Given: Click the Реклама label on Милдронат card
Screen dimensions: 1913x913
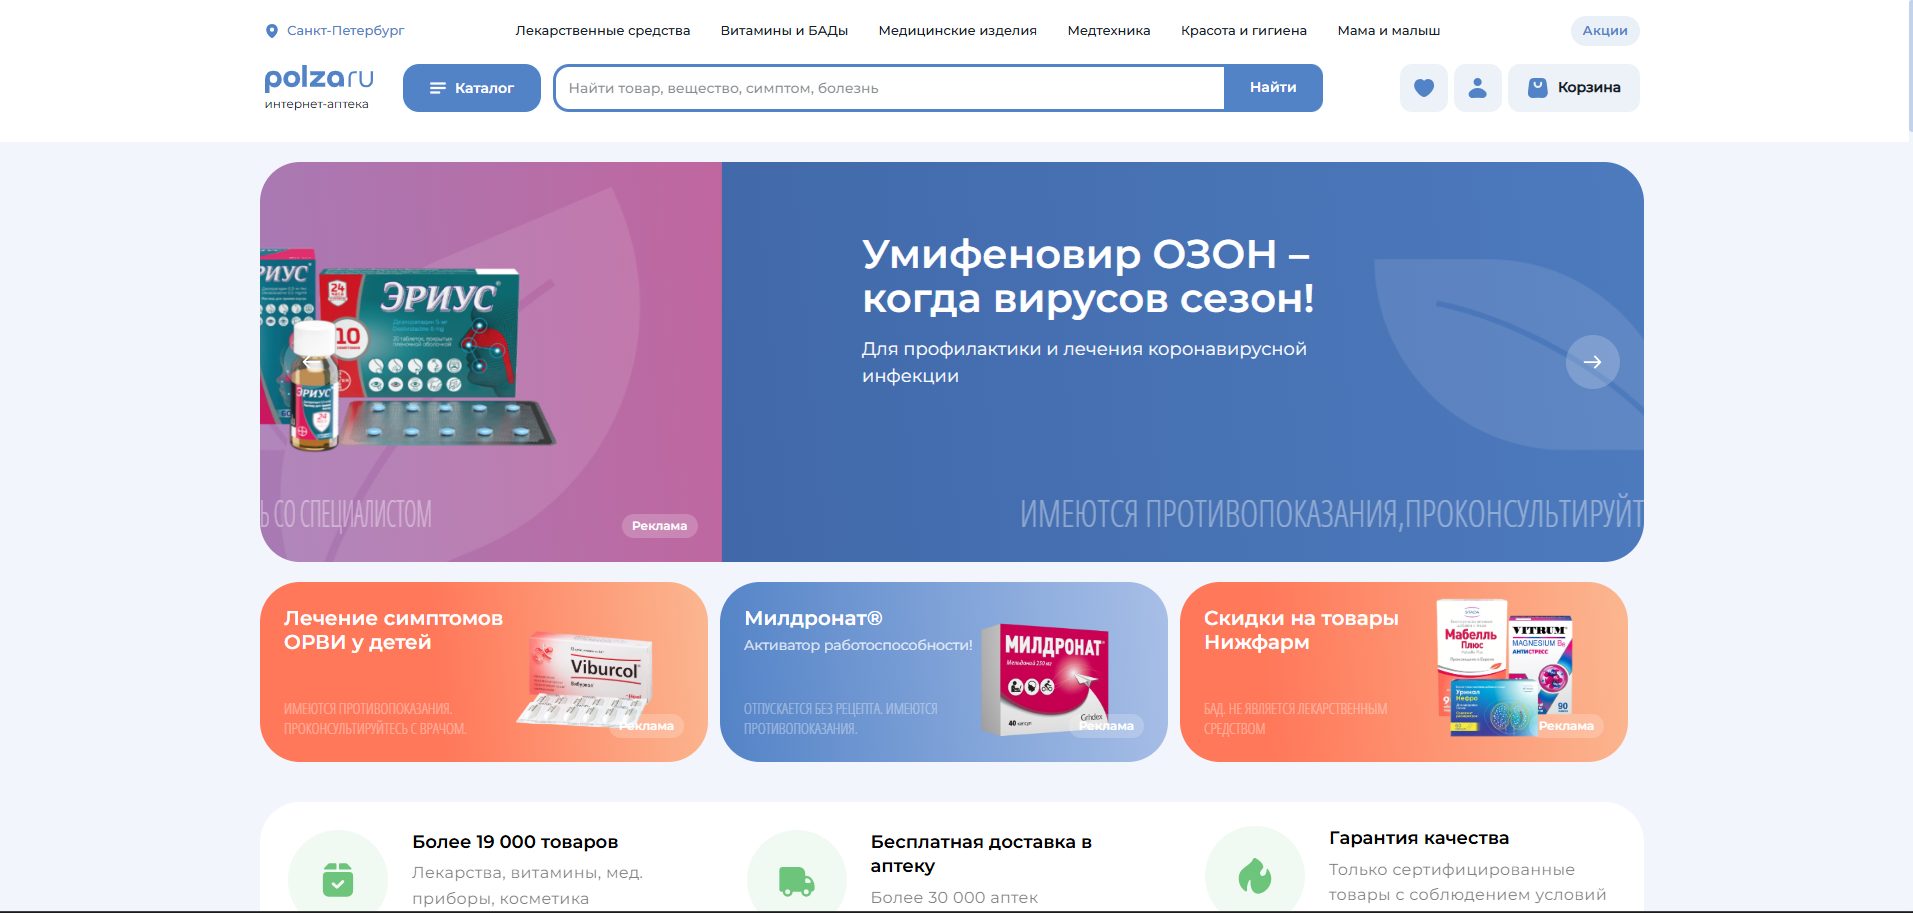Looking at the screenshot, I should point(1106,726).
